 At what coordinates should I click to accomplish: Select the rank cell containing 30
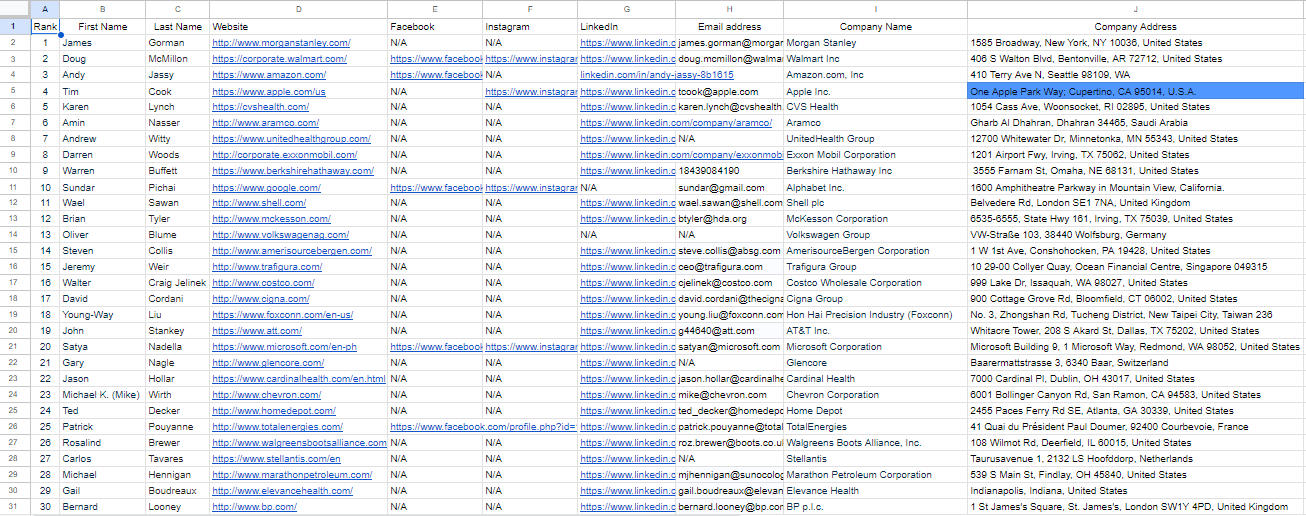(x=45, y=507)
